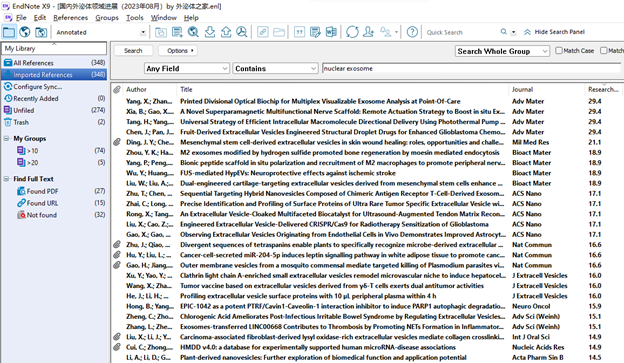The image size is (624, 363).
Task: Click the Import download-arrow icon
Action: click(210, 32)
